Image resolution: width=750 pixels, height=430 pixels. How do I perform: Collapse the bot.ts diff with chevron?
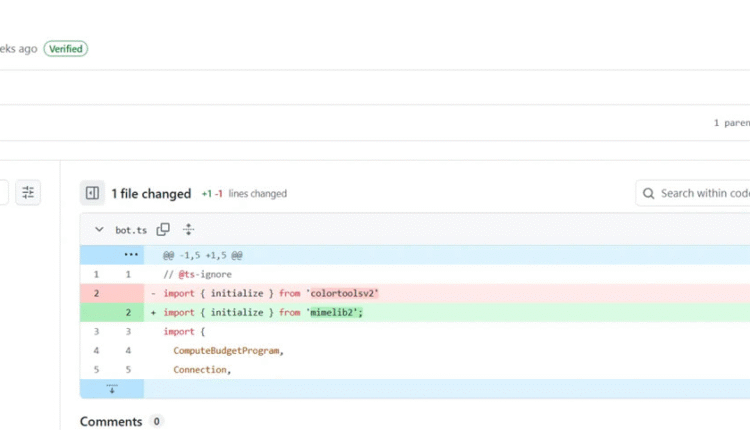click(99, 230)
